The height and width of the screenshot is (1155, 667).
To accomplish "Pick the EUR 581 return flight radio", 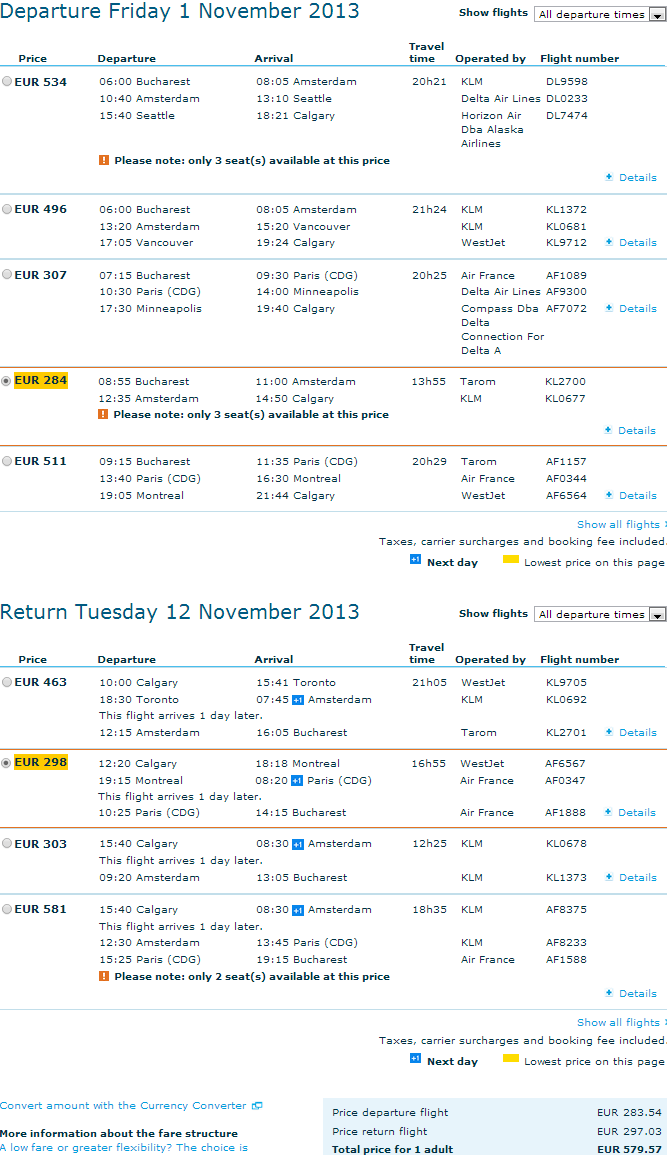I will [7, 909].
